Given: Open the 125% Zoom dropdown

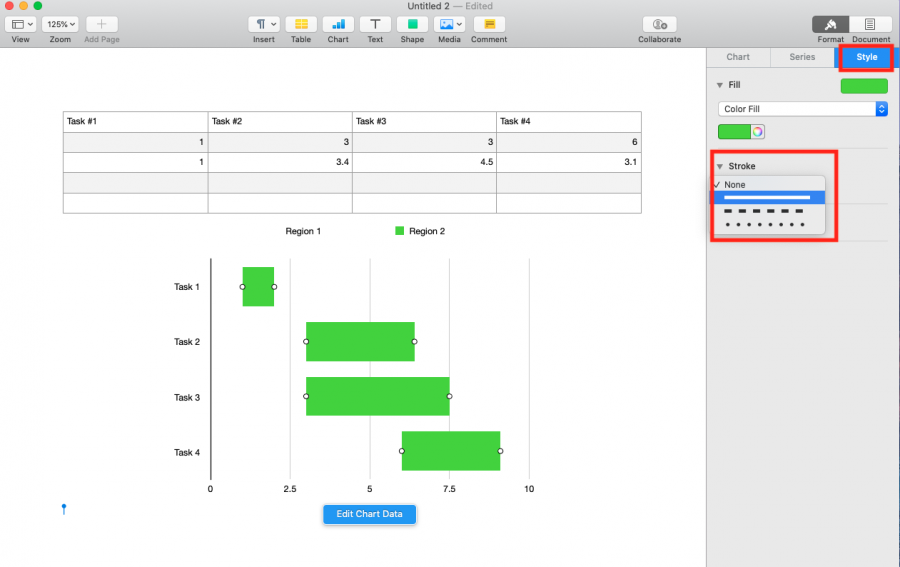Looking at the screenshot, I should click(60, 24).
